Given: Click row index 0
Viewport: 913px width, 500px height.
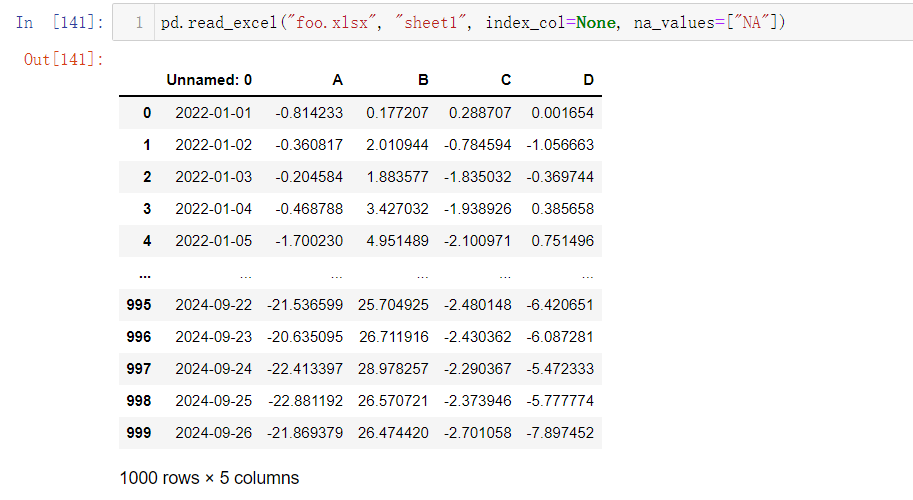Looking at the screenshot, I should pos(147,113).
